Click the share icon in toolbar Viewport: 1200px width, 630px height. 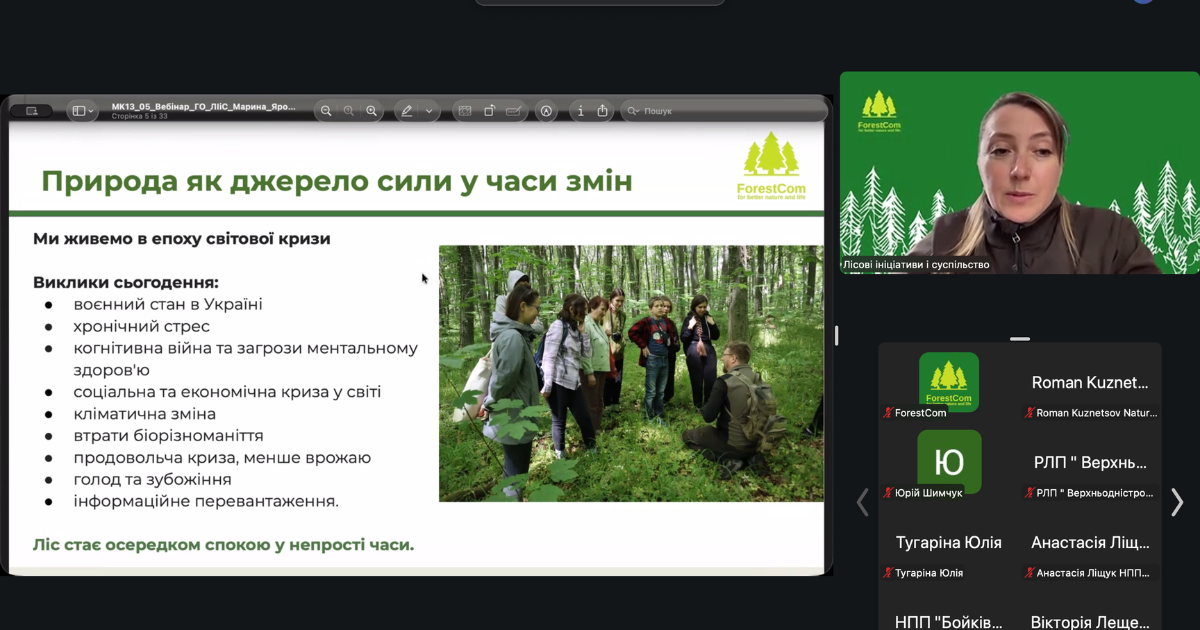click(x=603, y=111)
